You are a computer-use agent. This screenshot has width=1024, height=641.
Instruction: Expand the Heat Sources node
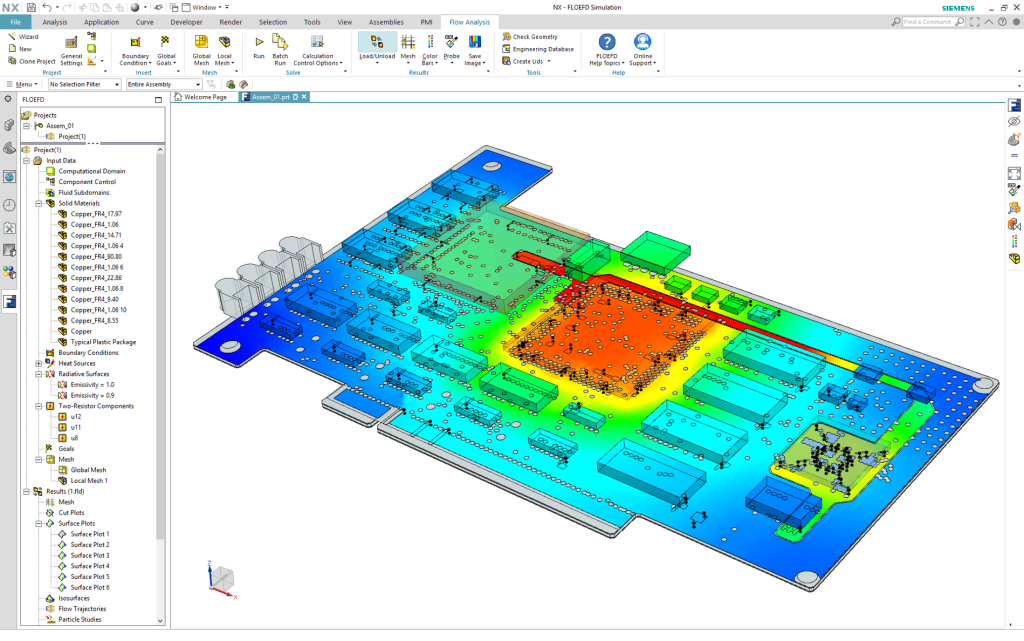(x=39, y=364)
